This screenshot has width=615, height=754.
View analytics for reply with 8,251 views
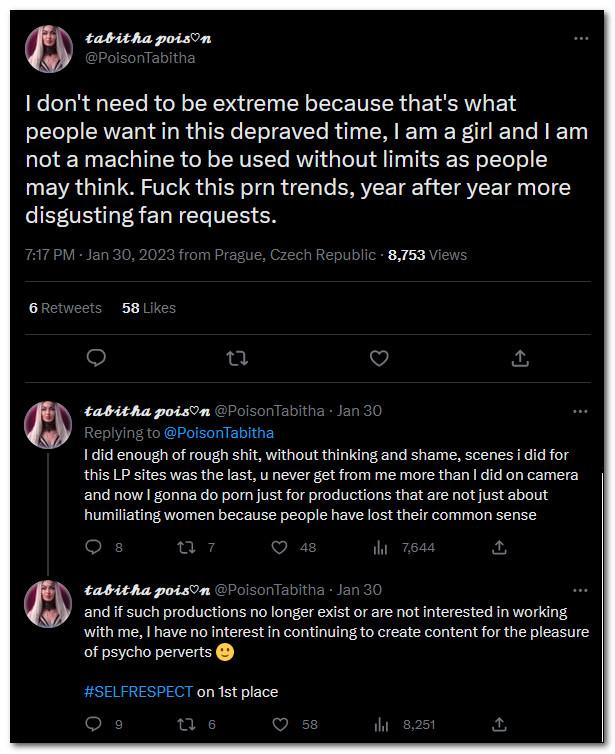381,725
